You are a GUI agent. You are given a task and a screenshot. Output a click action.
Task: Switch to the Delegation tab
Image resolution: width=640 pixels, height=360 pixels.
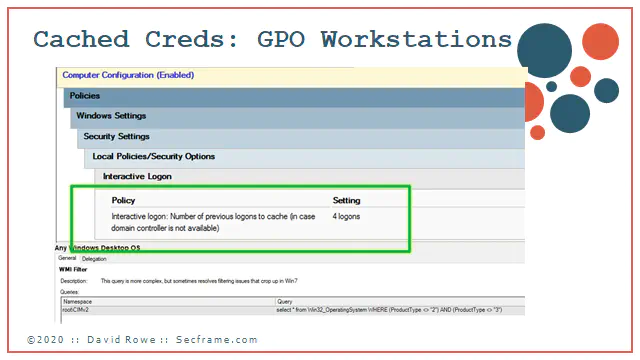tap(94, 259)
